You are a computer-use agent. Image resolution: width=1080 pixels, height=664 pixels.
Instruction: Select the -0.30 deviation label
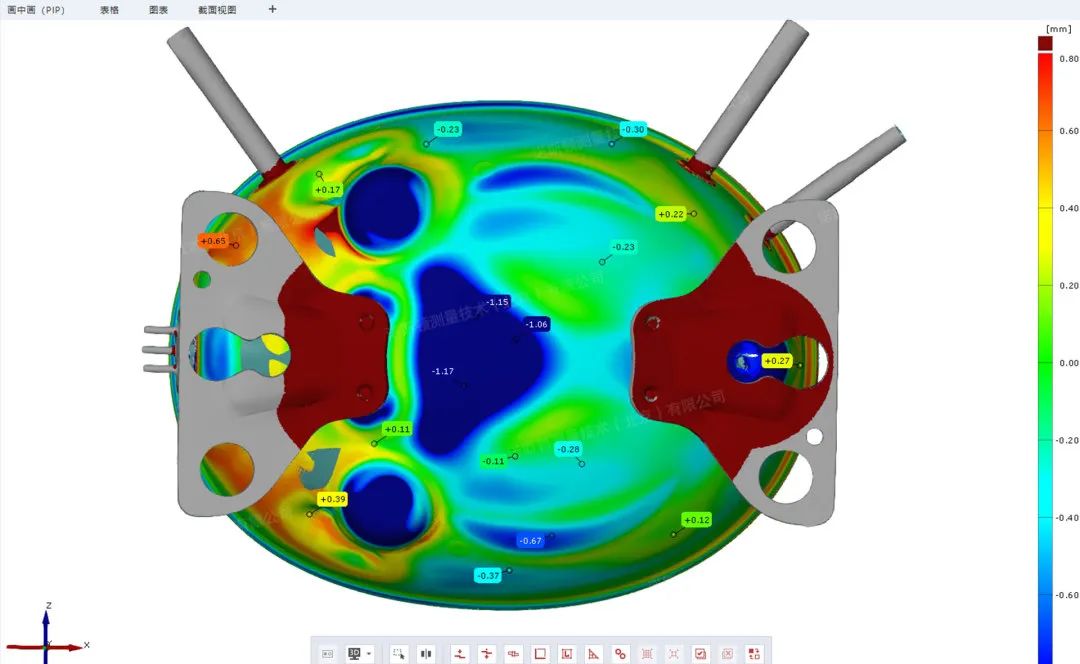[x=632, y=129]
